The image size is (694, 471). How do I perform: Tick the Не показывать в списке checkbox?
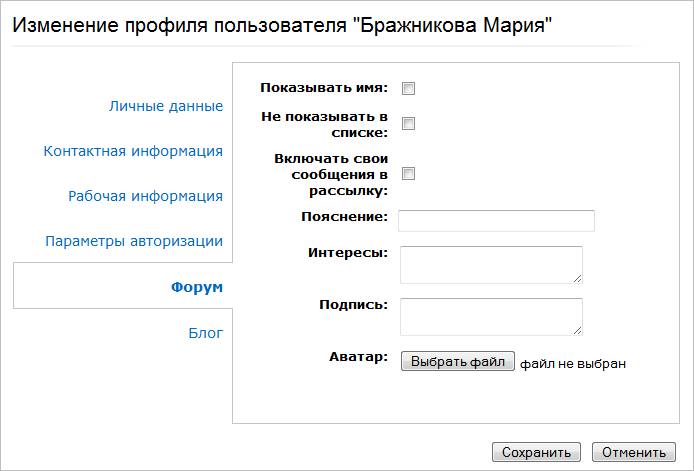coord(408,124)
